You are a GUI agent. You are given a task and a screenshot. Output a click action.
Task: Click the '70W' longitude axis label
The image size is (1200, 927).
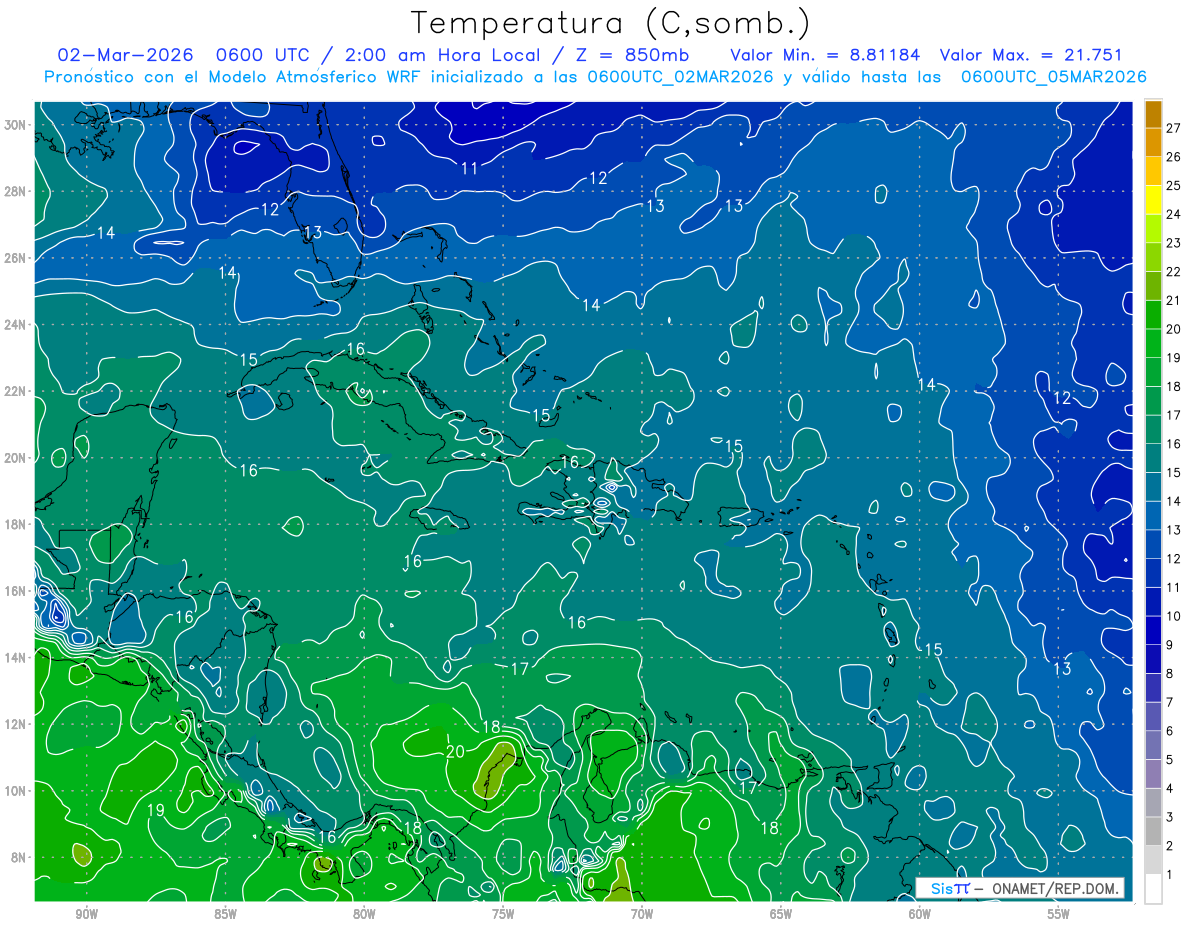642,914
